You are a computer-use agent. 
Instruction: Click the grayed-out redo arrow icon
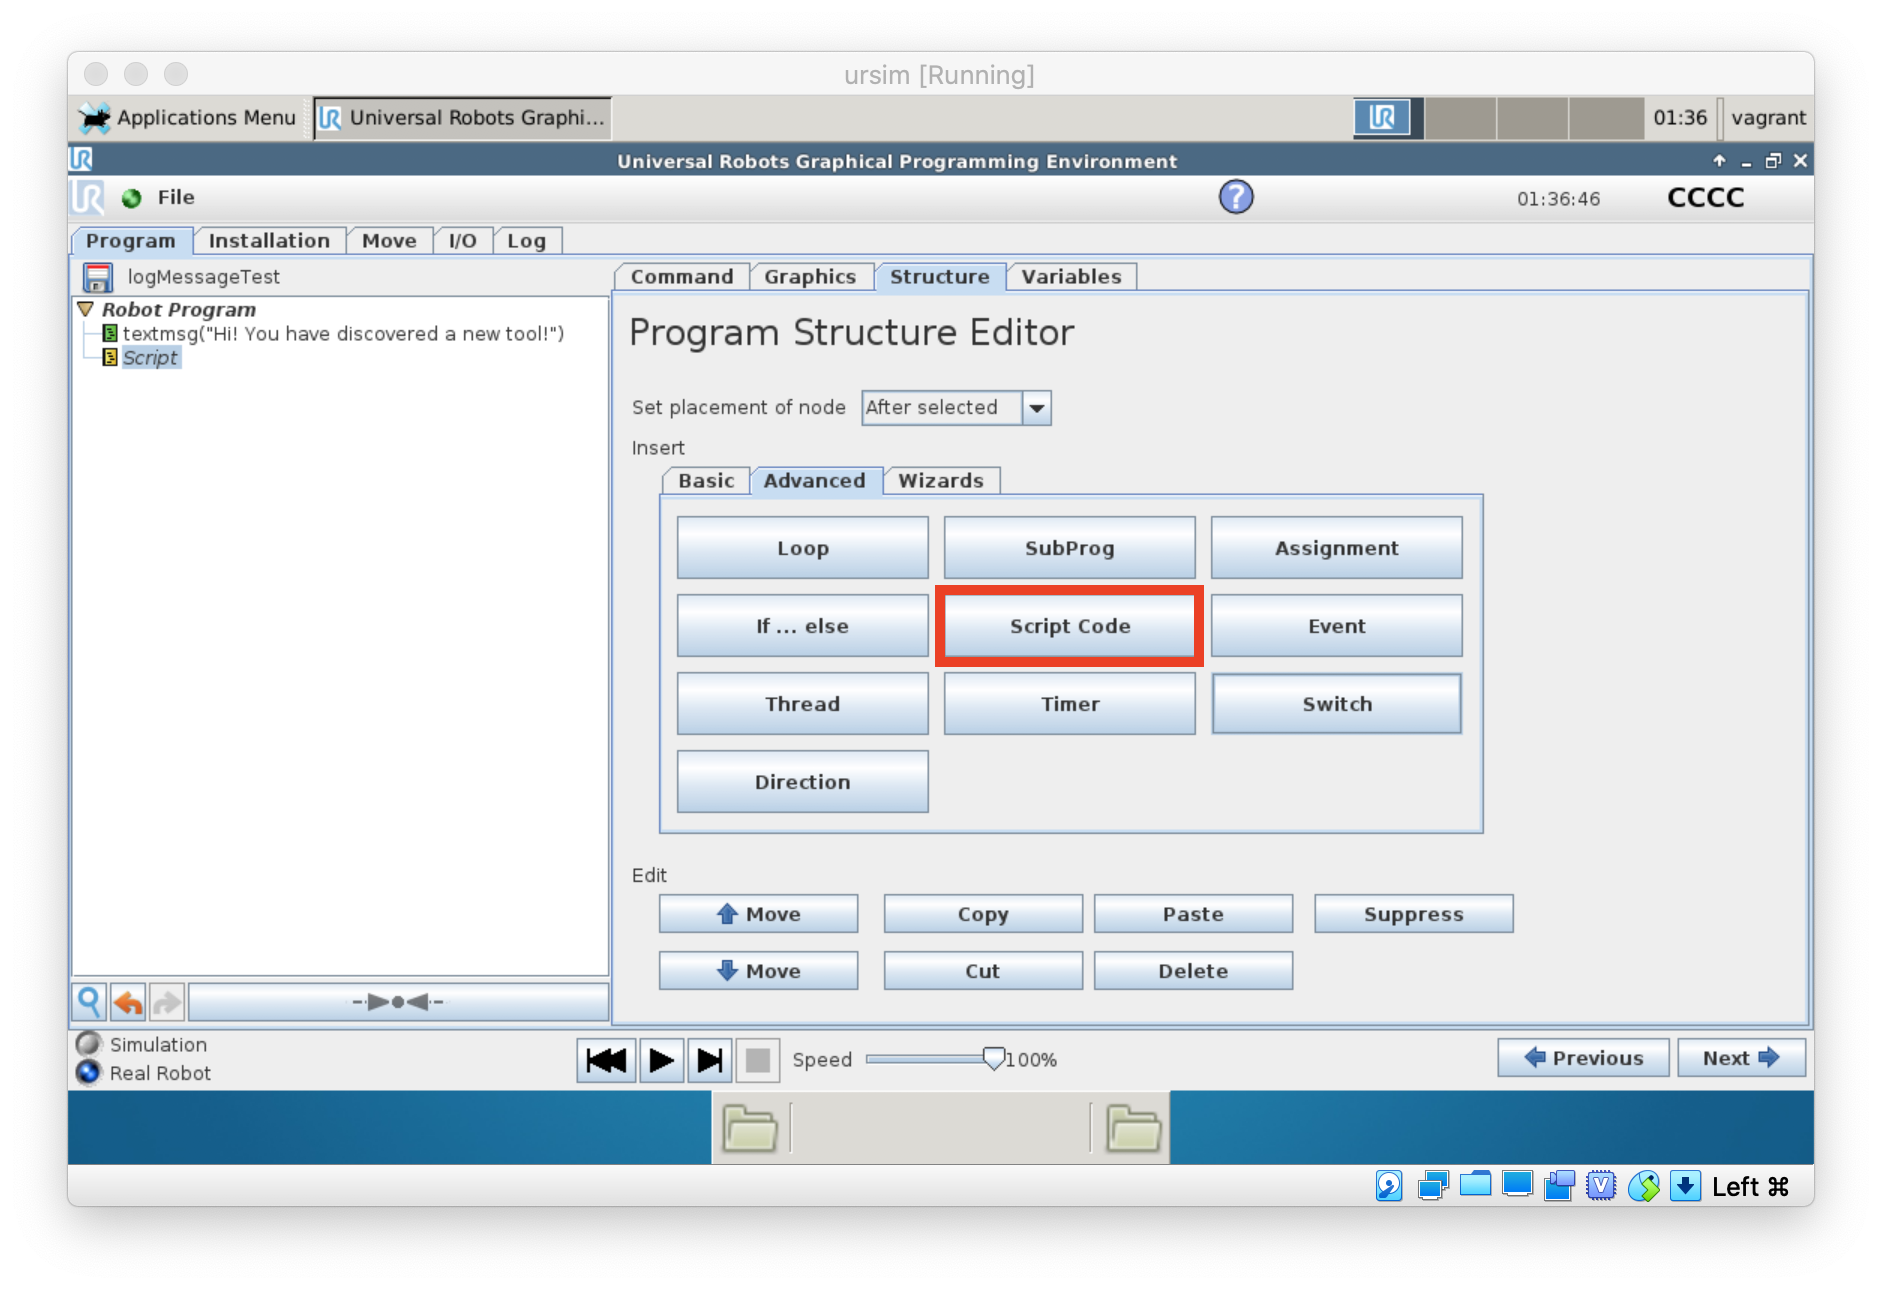click(167, 1001)
